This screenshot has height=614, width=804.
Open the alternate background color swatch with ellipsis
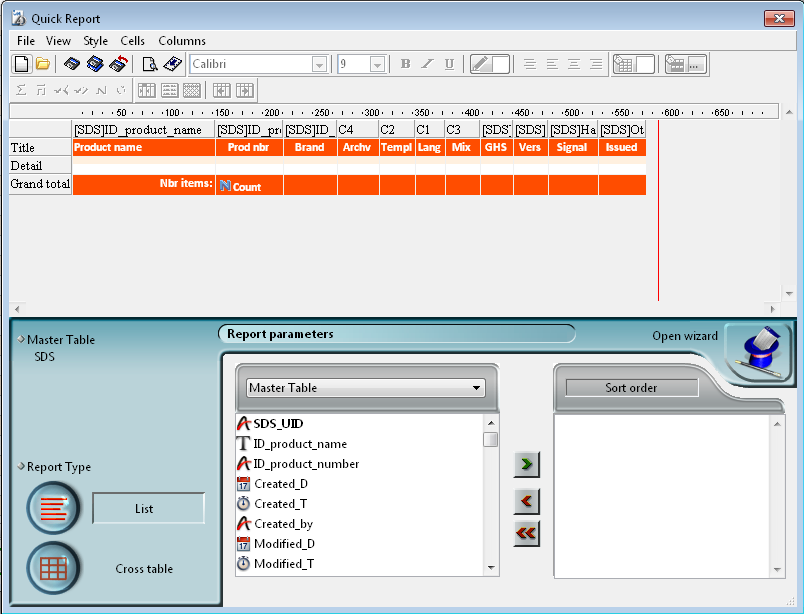pos(686,64)
